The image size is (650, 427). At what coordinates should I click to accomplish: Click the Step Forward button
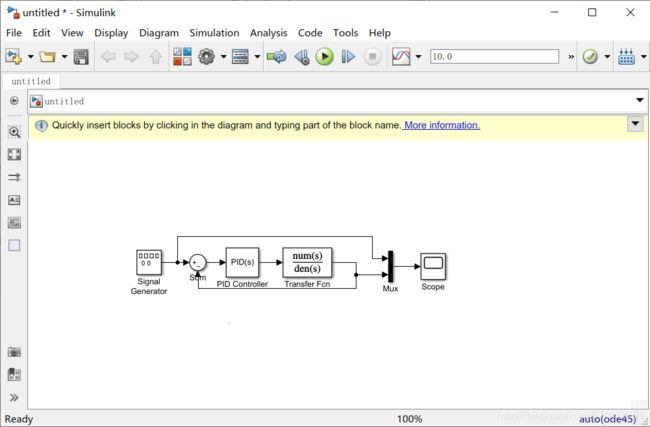click(348, 56)
